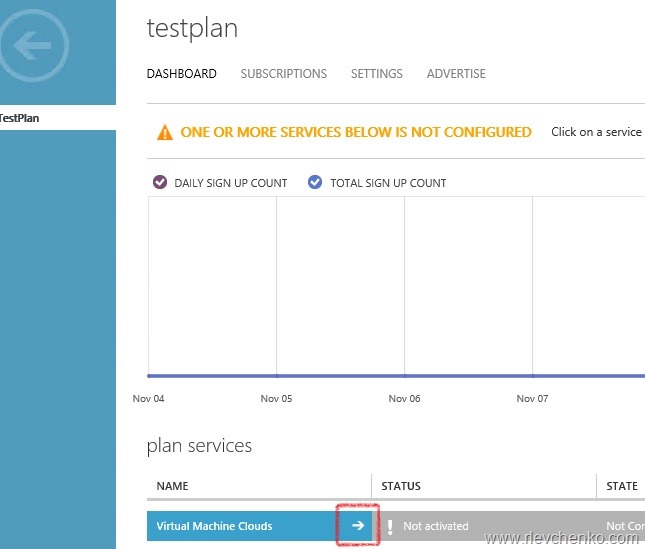Image resolution: width=645 pixels, height=549 pixels.
Task: Click the orange warning triangle icon
Action: (164, 132)
